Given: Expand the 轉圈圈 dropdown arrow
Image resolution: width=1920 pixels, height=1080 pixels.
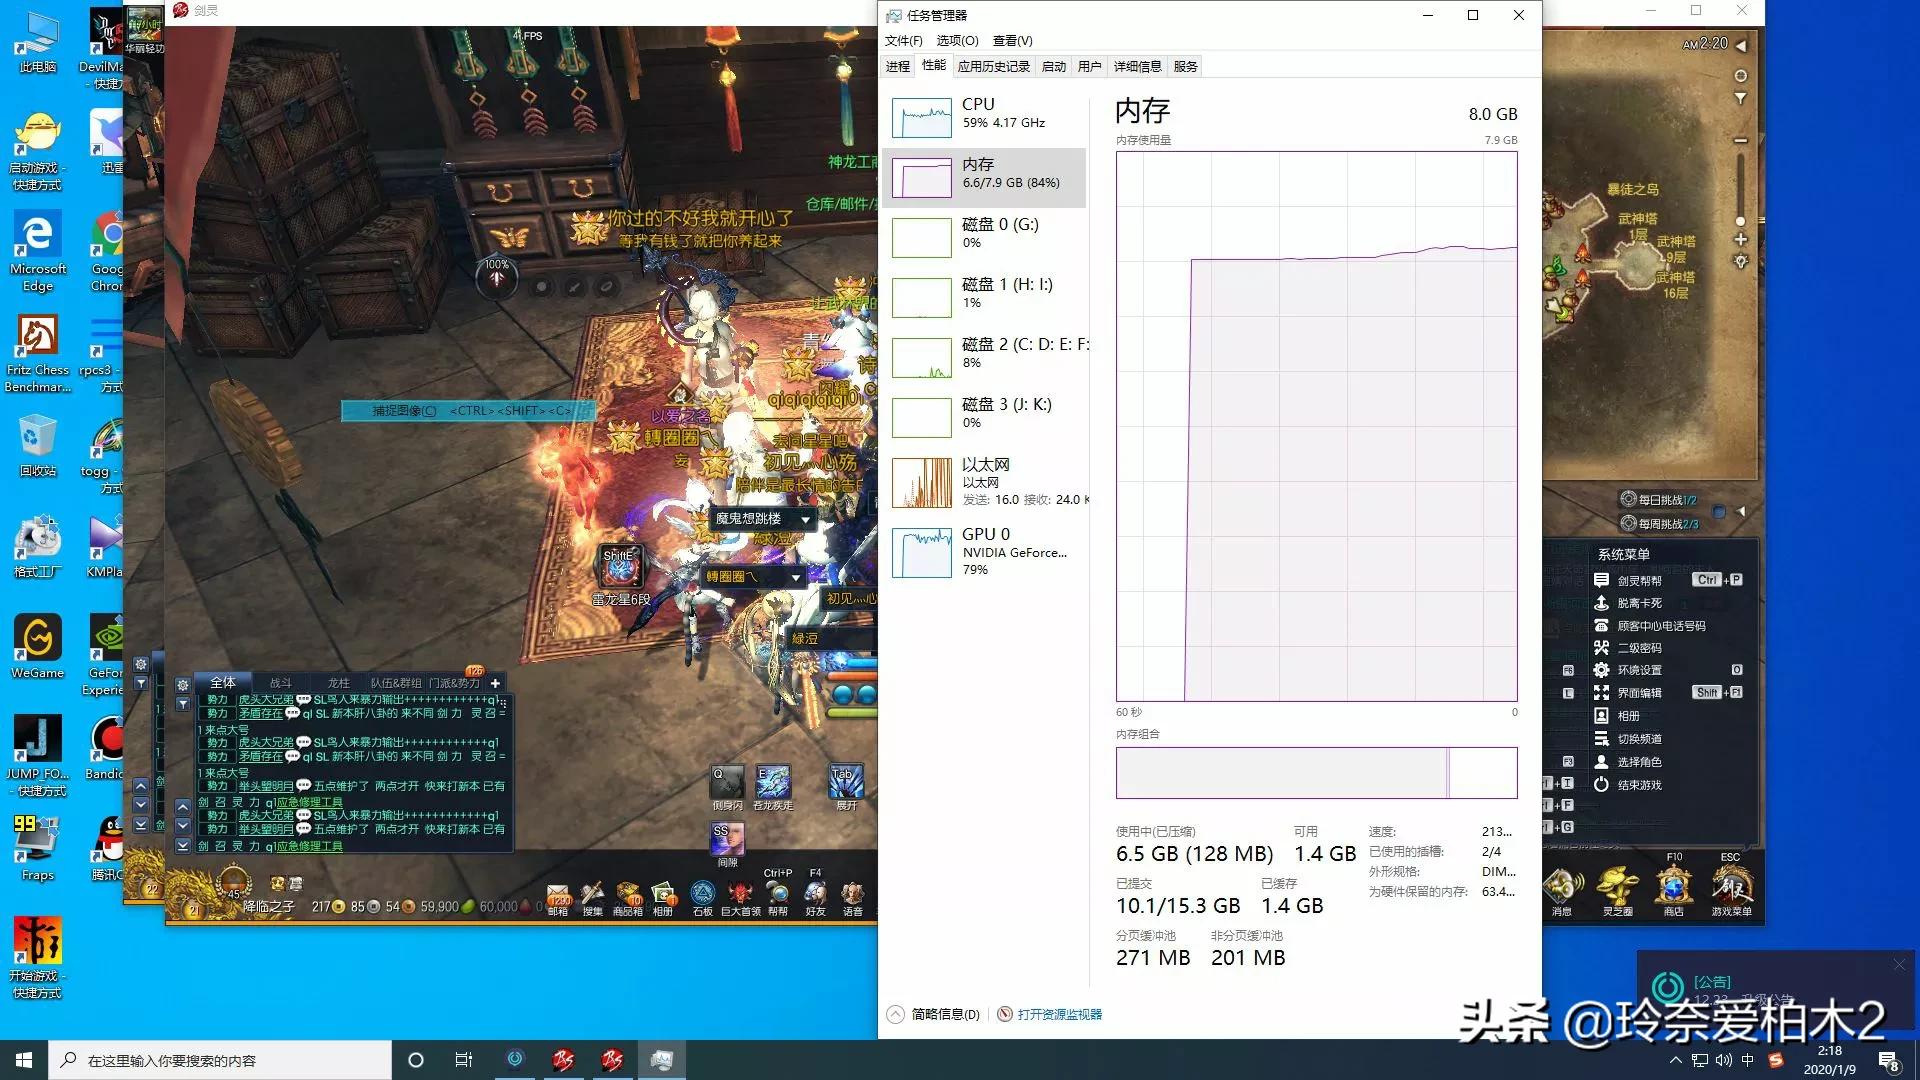Looking at the screenshot, I should coord(796,577).
